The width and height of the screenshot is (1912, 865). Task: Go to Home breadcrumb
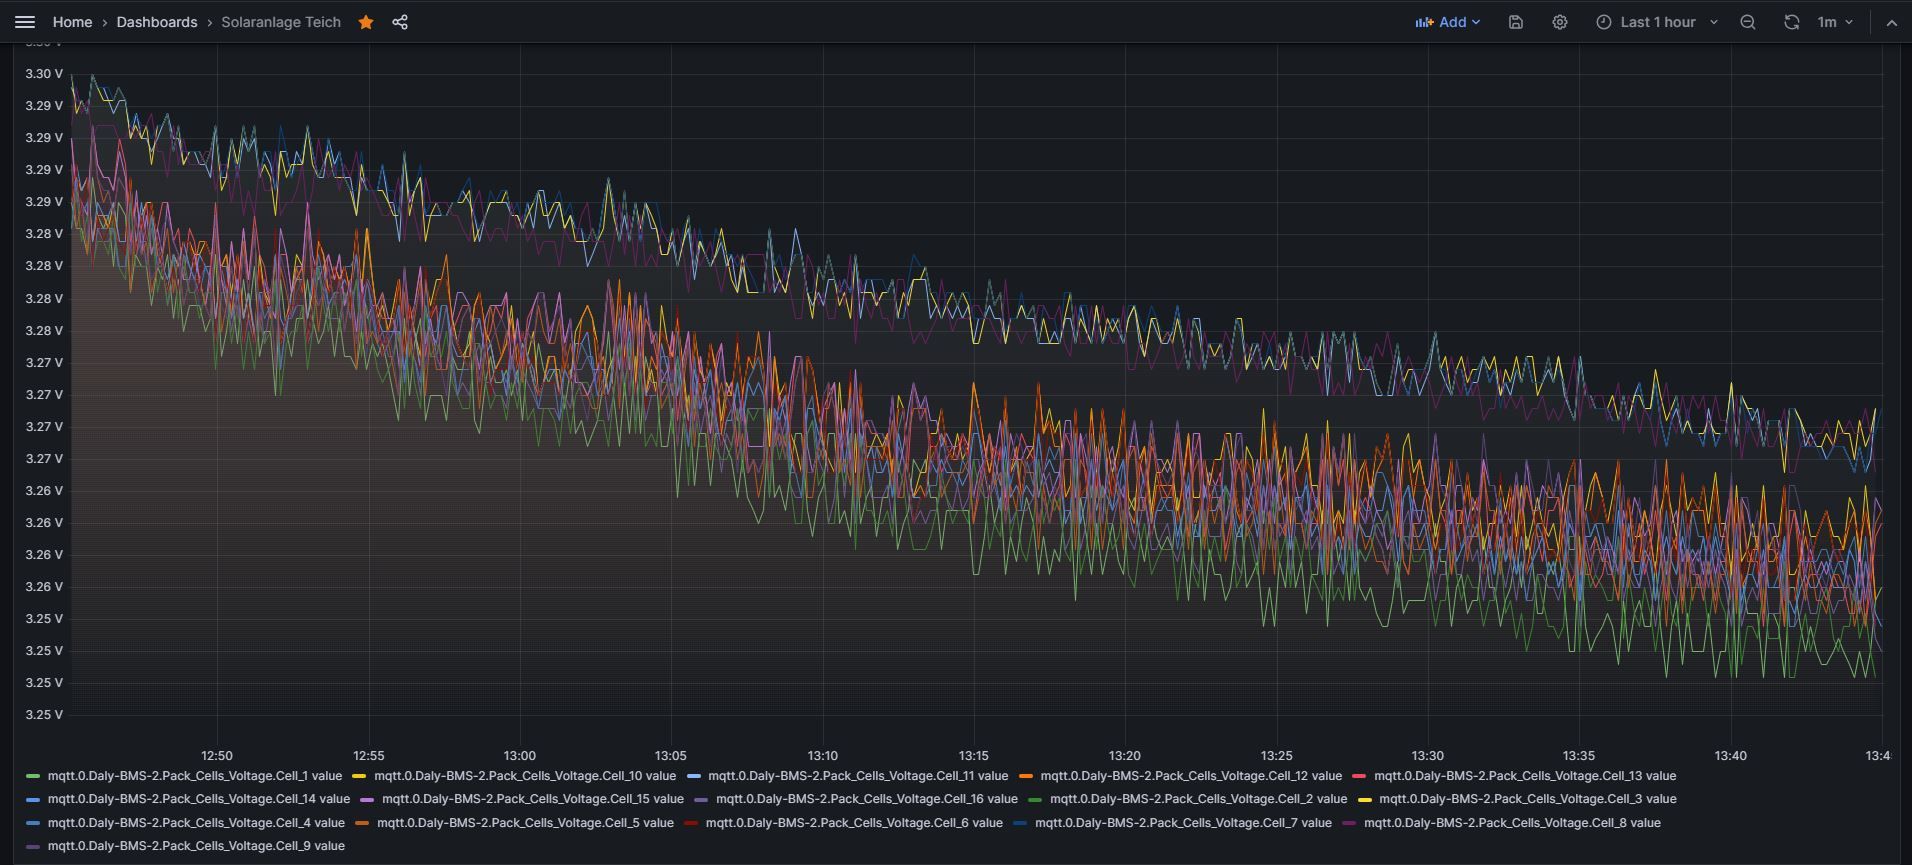72,22
